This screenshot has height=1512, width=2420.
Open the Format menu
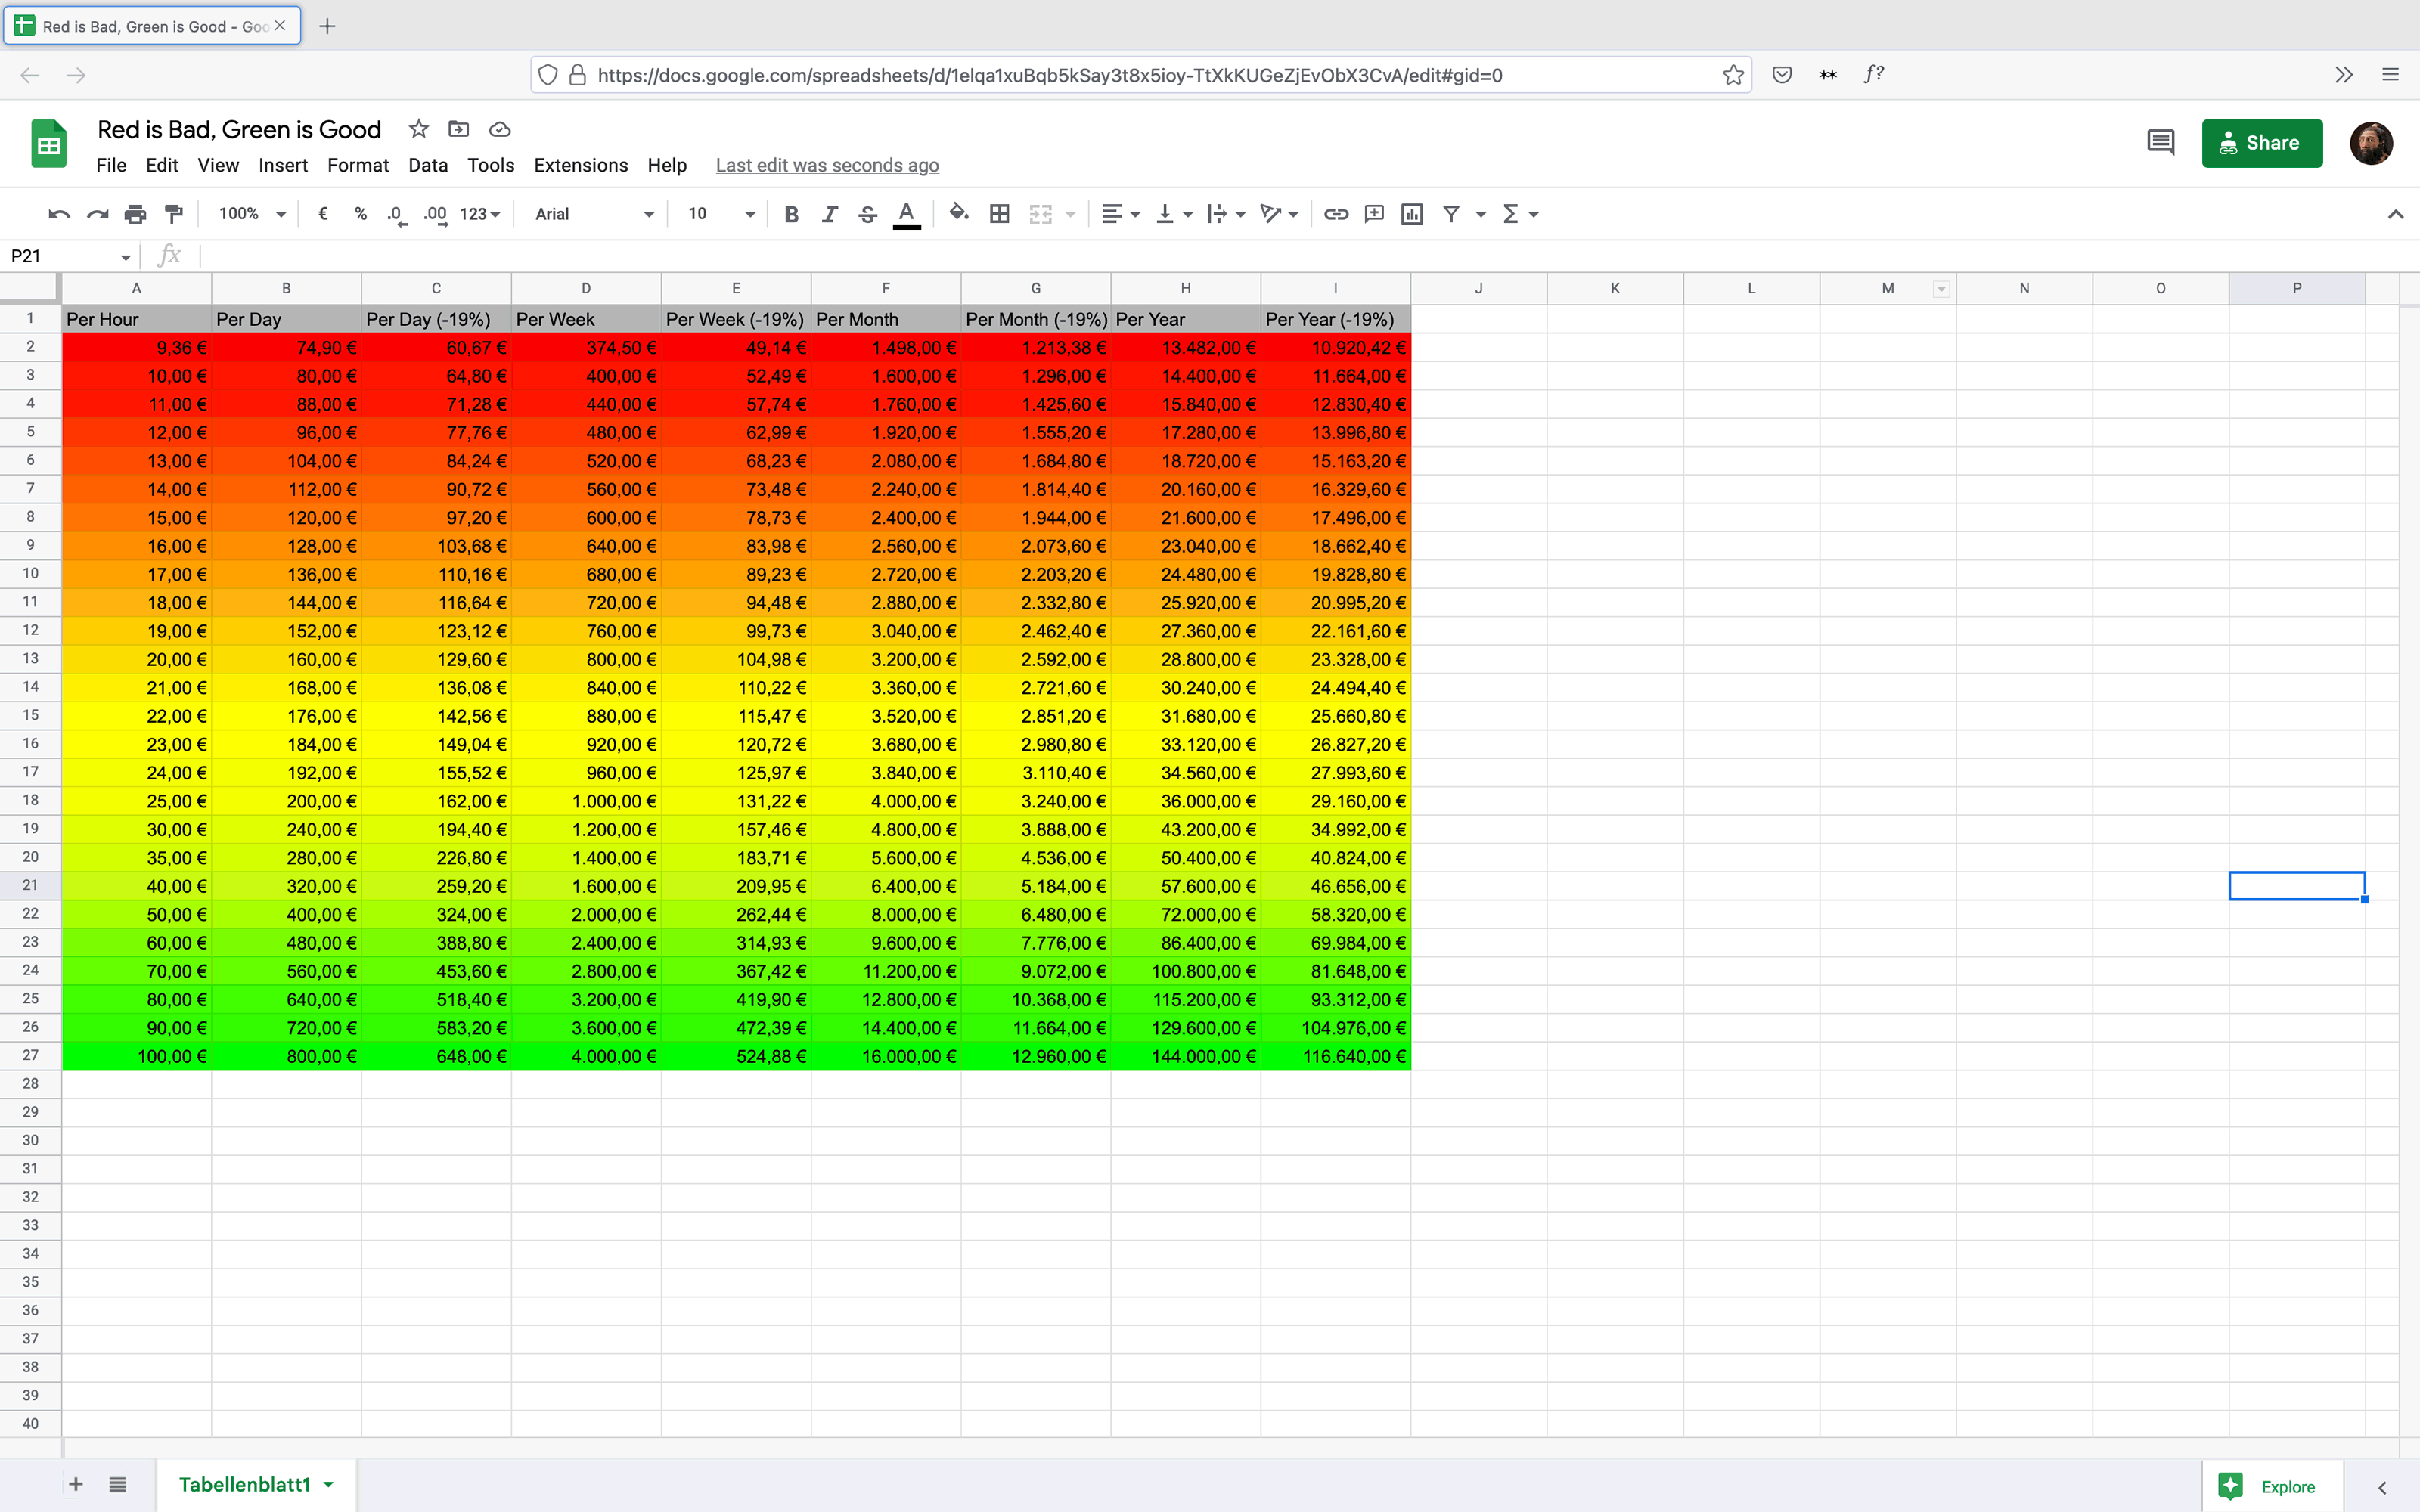point(357,165)
